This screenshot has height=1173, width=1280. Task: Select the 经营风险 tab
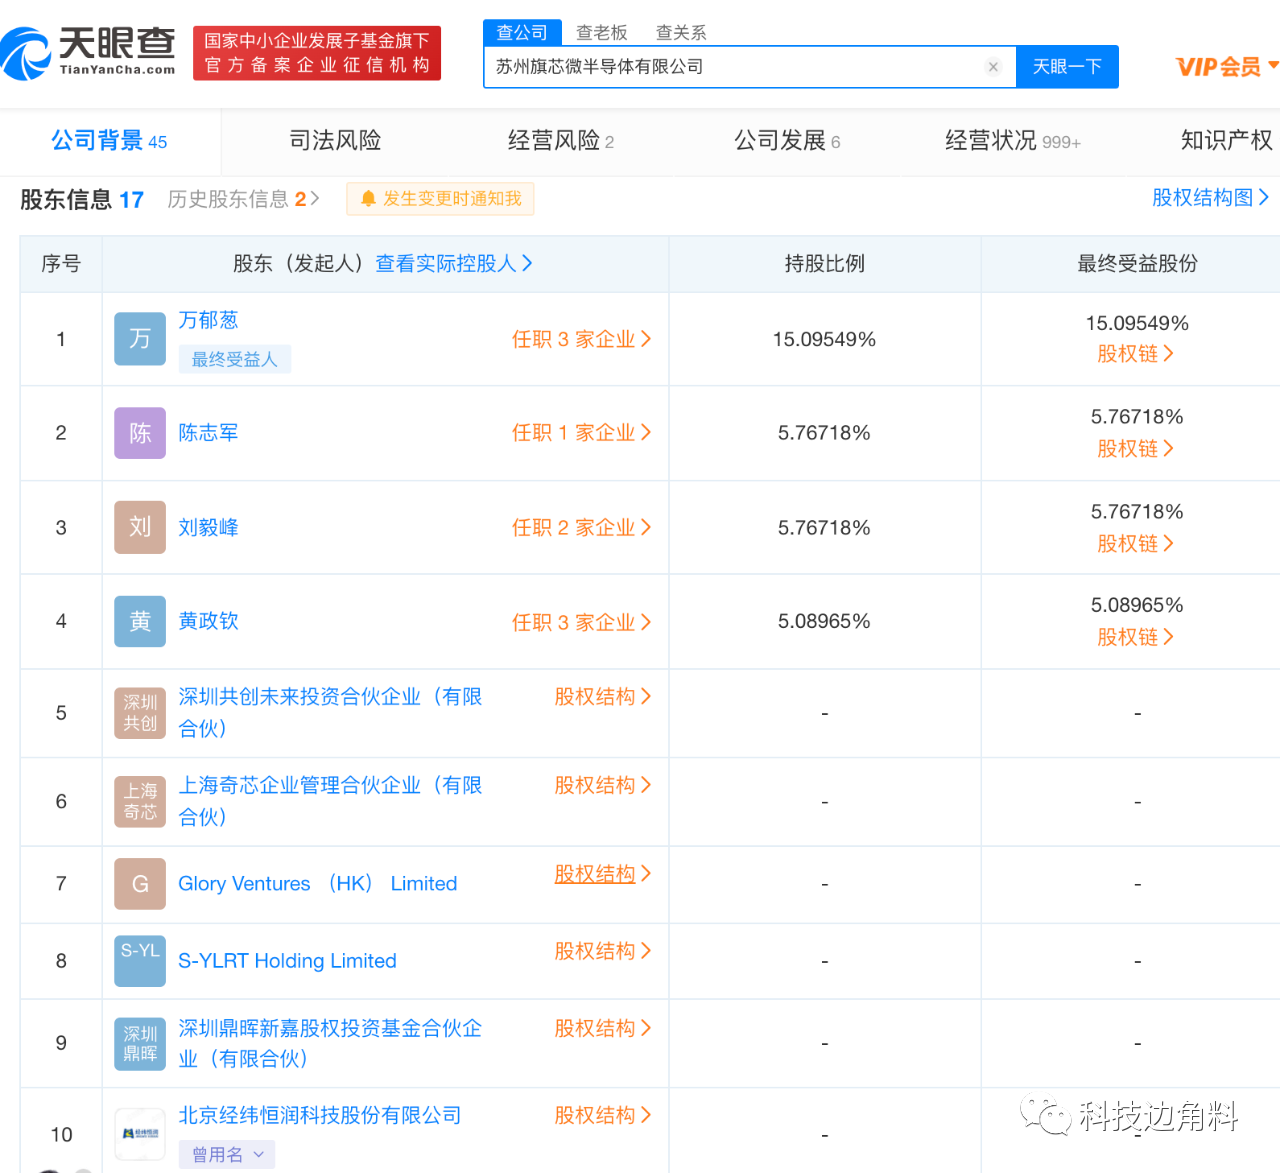tap(561, 141)
